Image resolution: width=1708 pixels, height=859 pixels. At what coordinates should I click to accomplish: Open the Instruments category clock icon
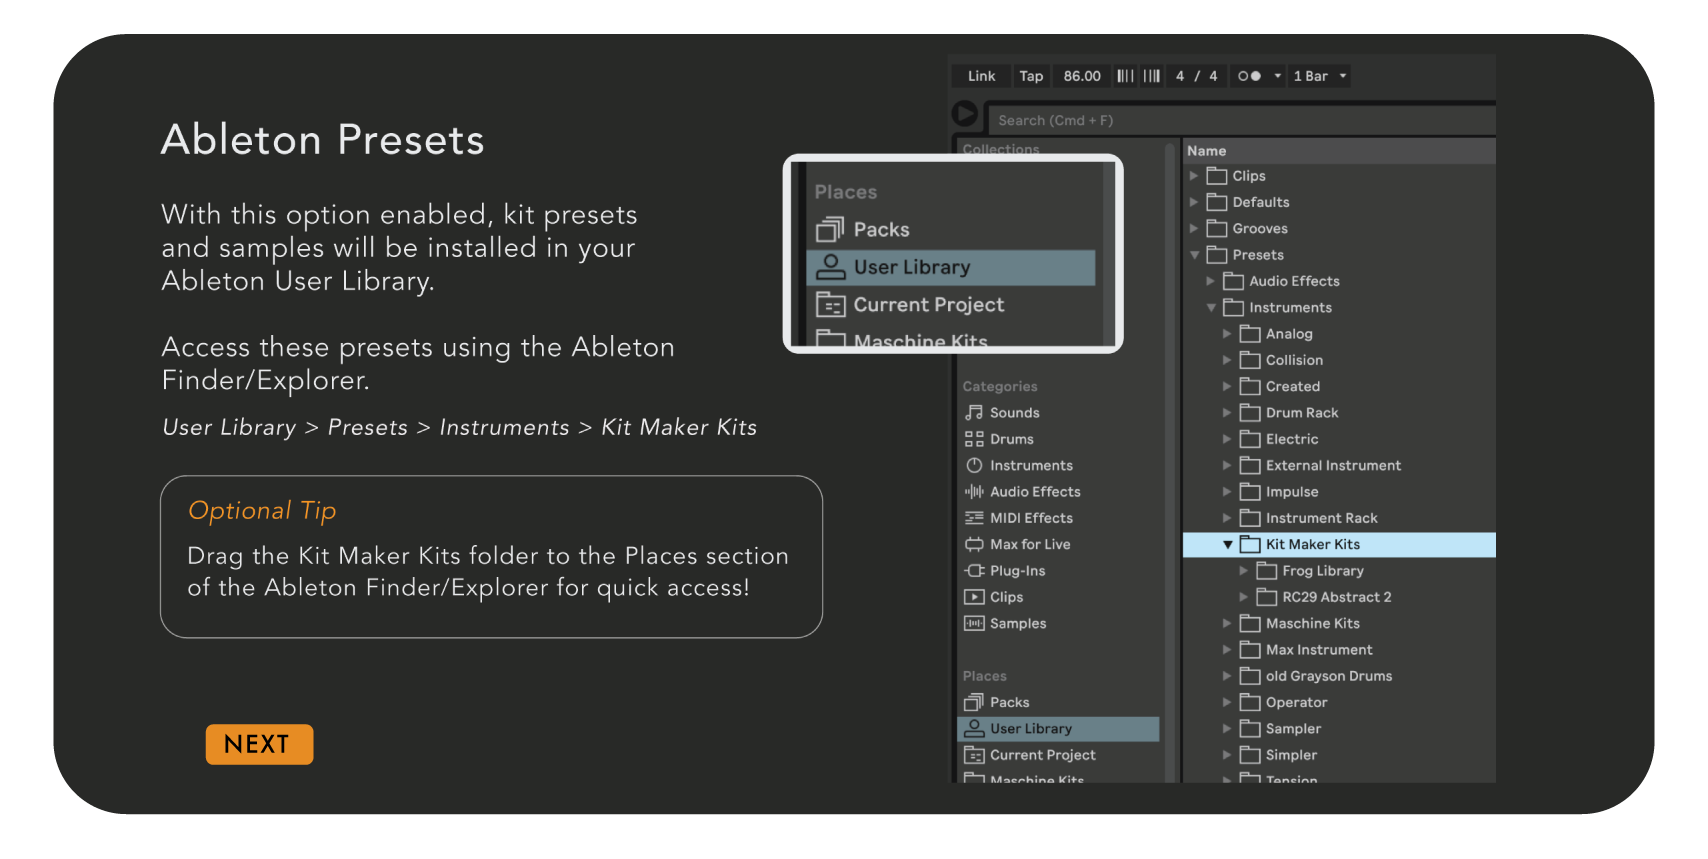974,465
